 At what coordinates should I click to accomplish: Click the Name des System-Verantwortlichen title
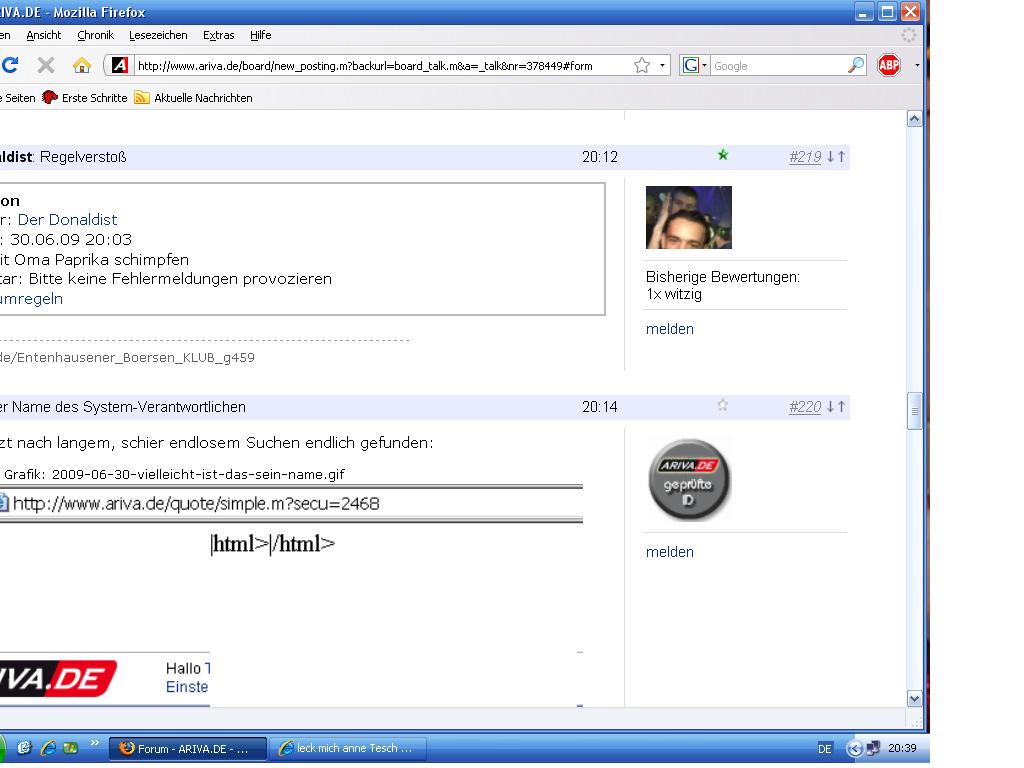(x=129, y=407)
